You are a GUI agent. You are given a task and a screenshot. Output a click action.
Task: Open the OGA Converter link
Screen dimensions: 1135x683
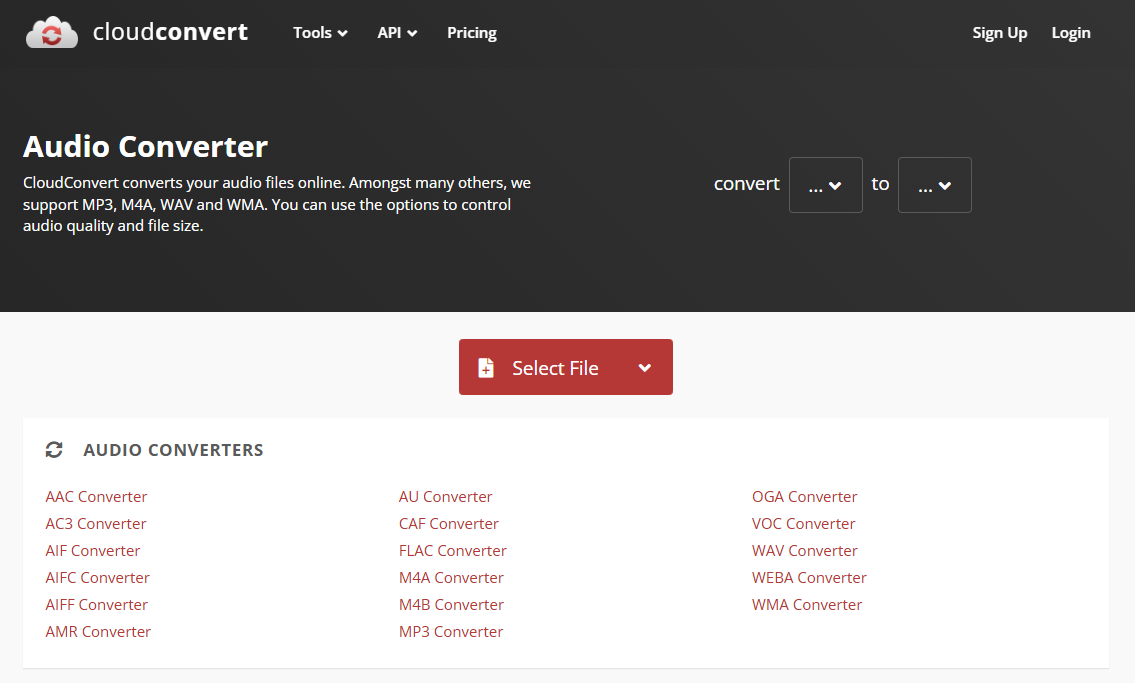tap(804, 497)
